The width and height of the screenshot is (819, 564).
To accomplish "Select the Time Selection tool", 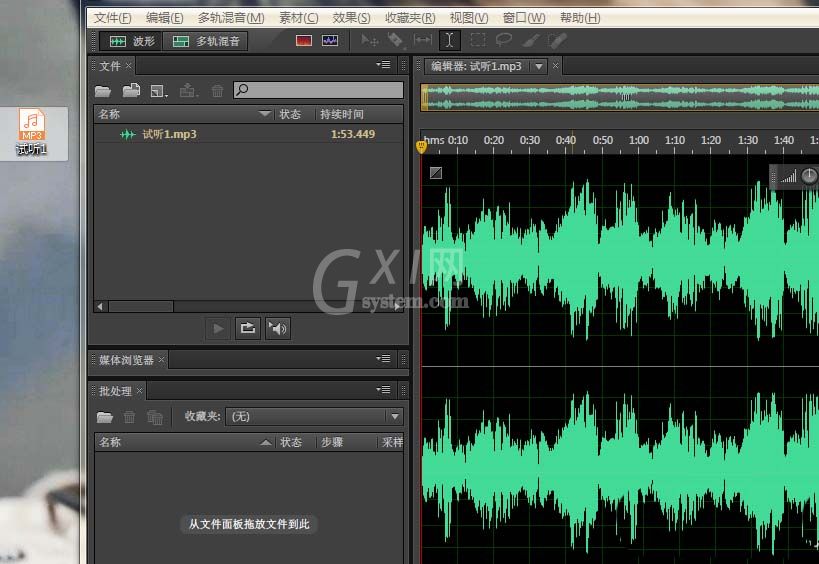I will pyautogui.click(x=449, y=40).
